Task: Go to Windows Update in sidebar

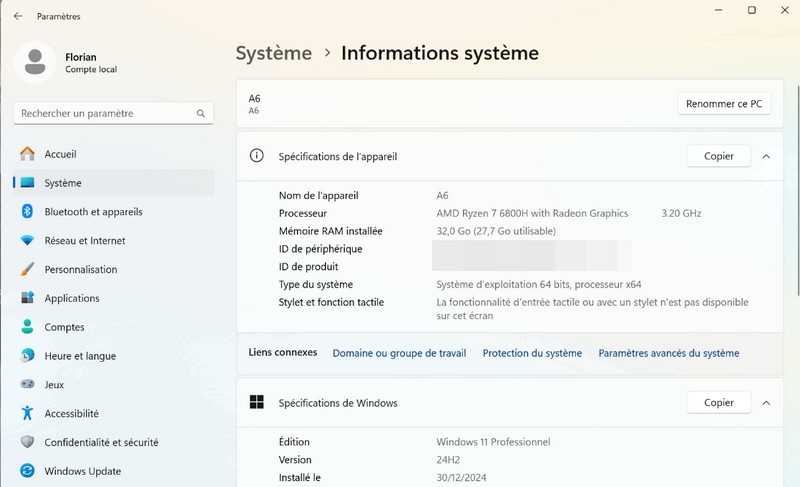Action: pos(82,471)
